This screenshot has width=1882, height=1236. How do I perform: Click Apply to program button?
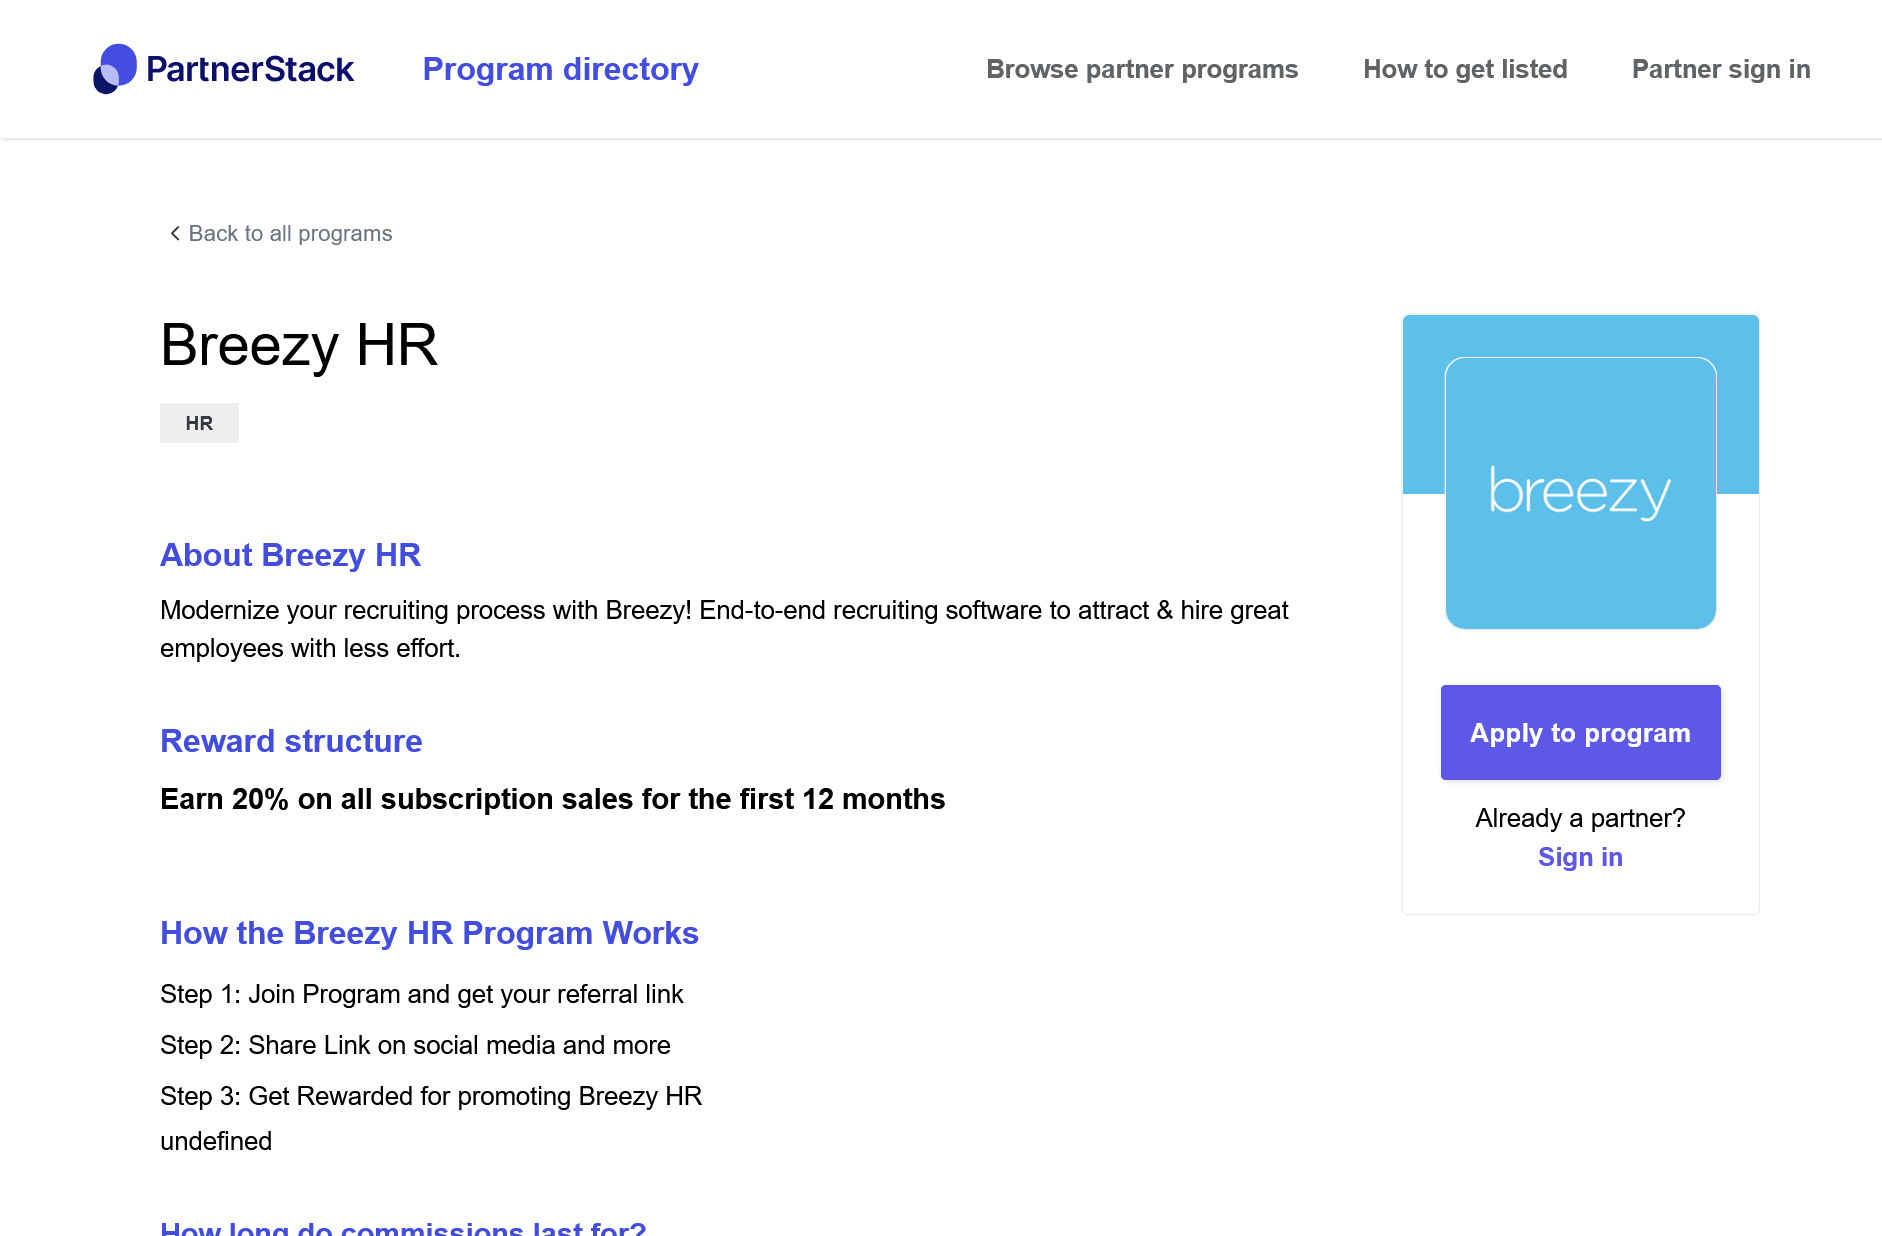click(x=1580, y=732)
